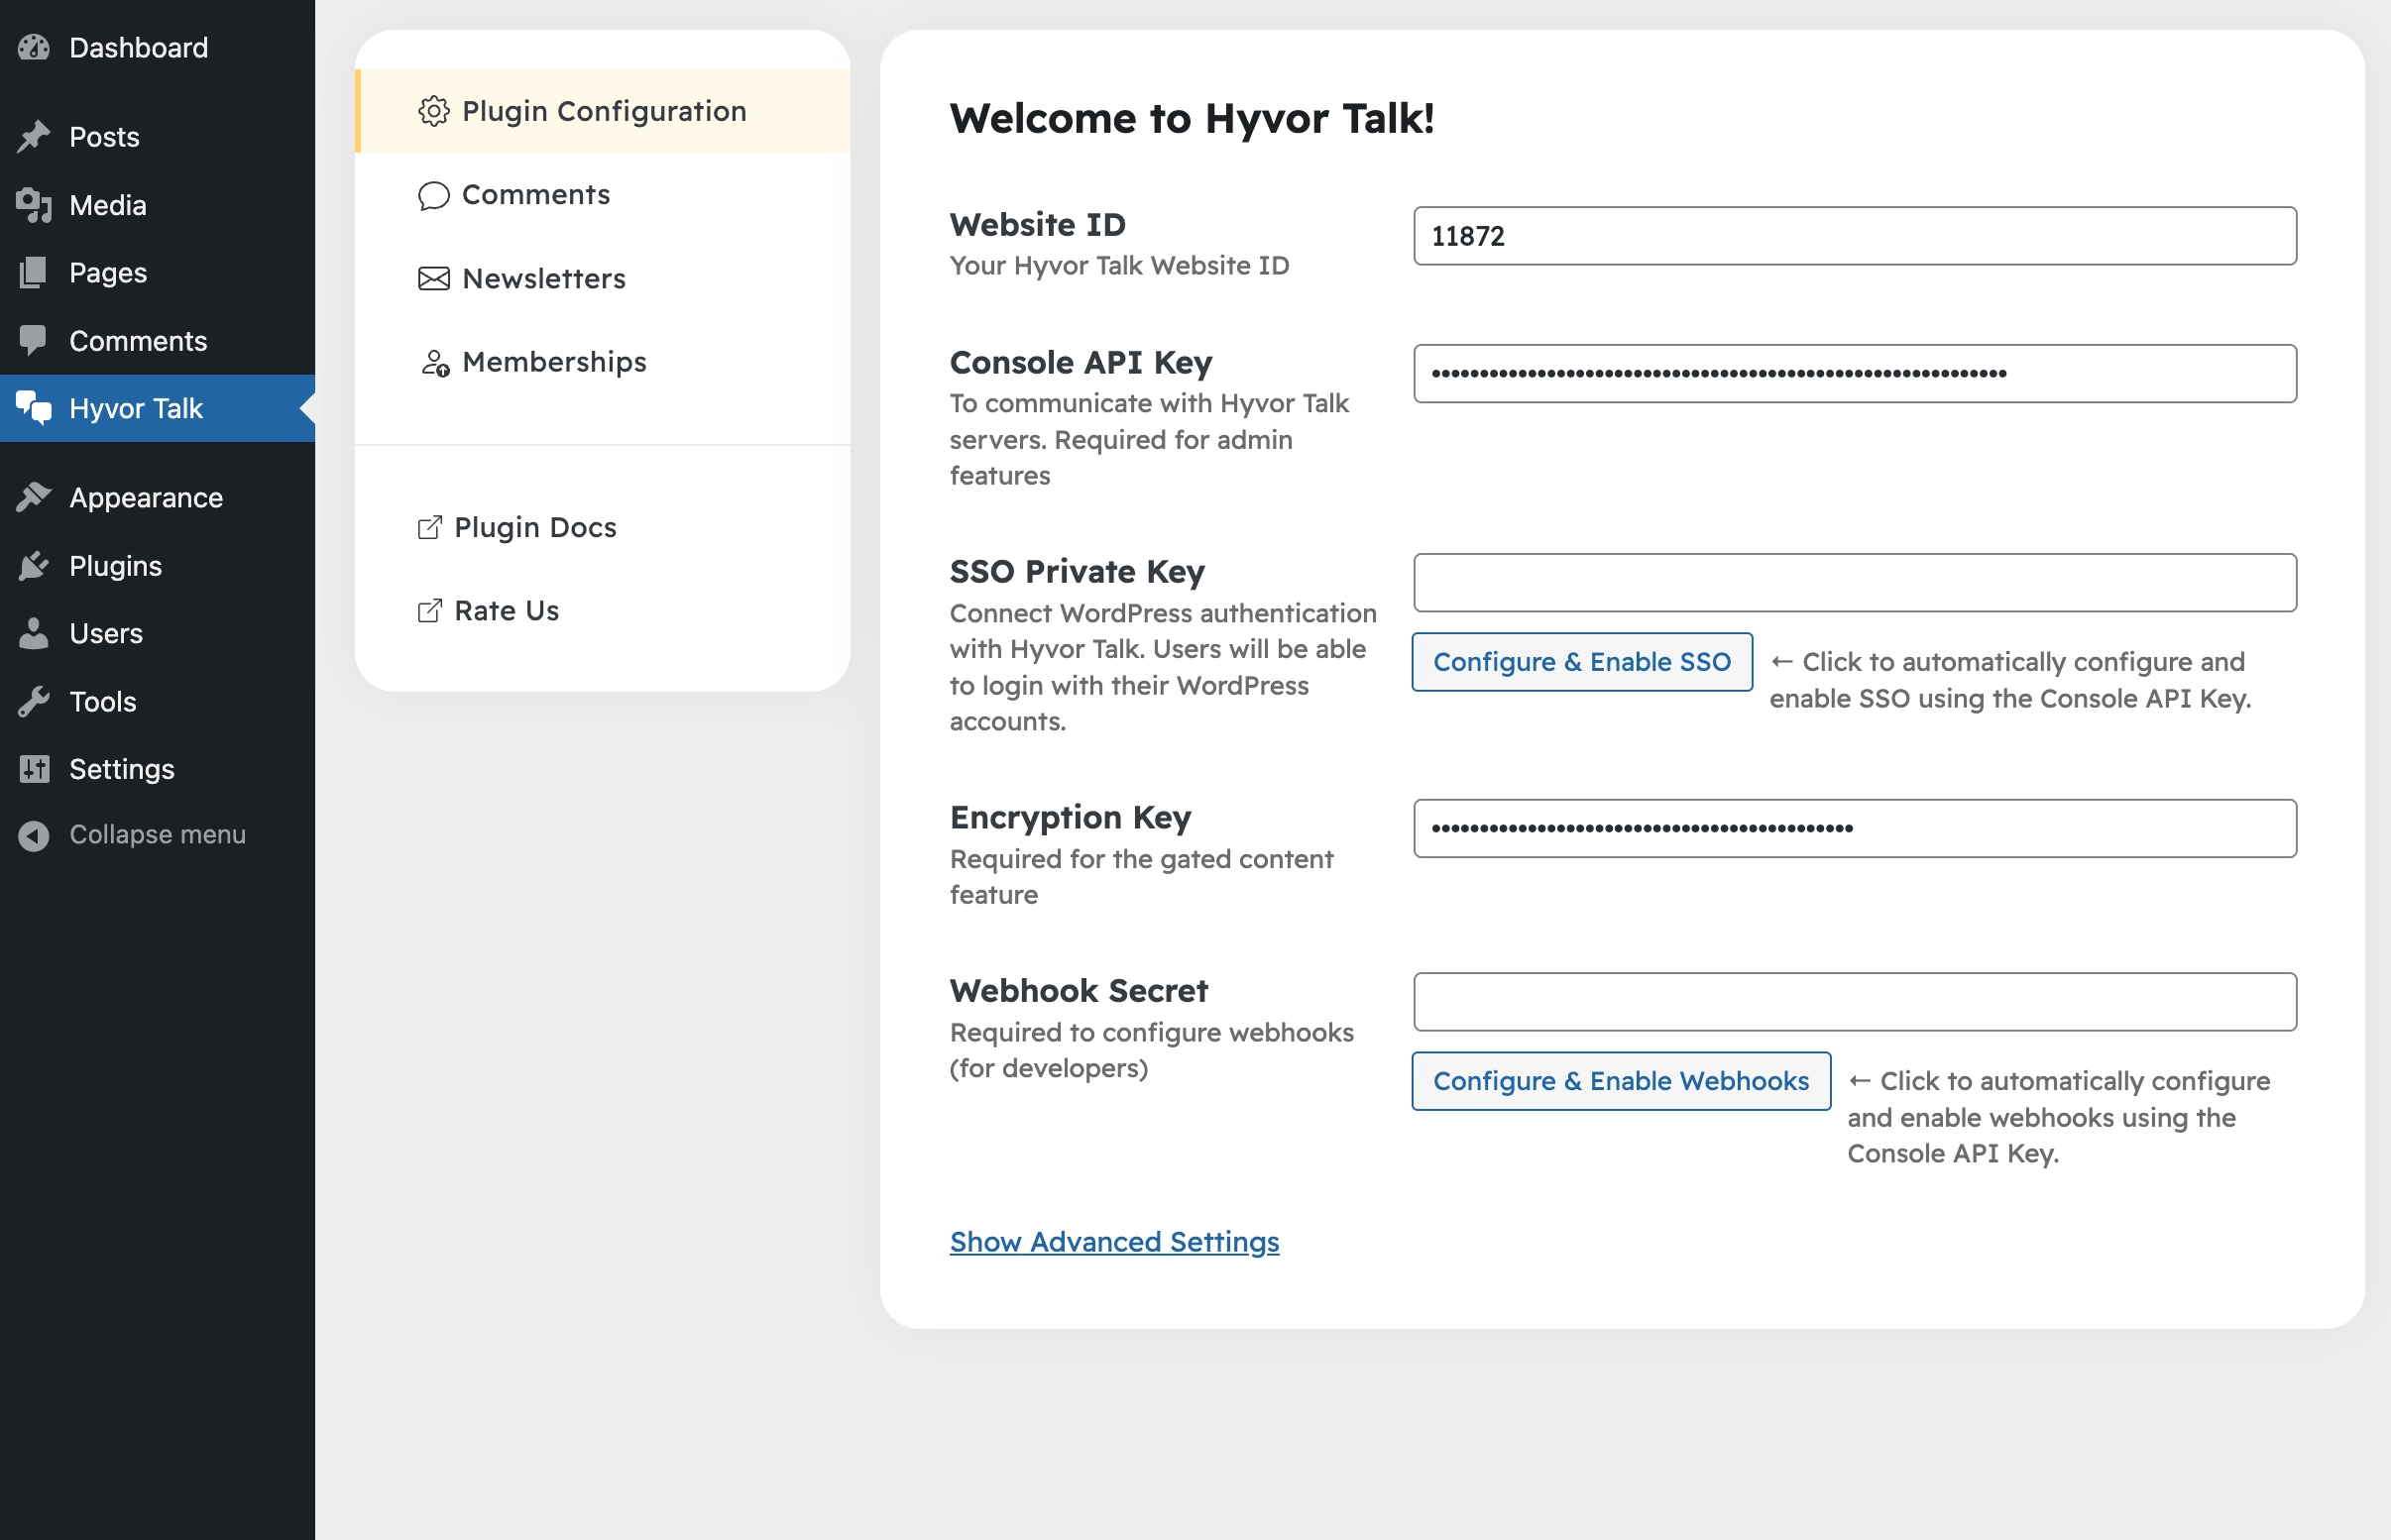Click the Webhook Secret input field
The height and width of the screenshot is (1540, 2391).
point(1855,1002)
